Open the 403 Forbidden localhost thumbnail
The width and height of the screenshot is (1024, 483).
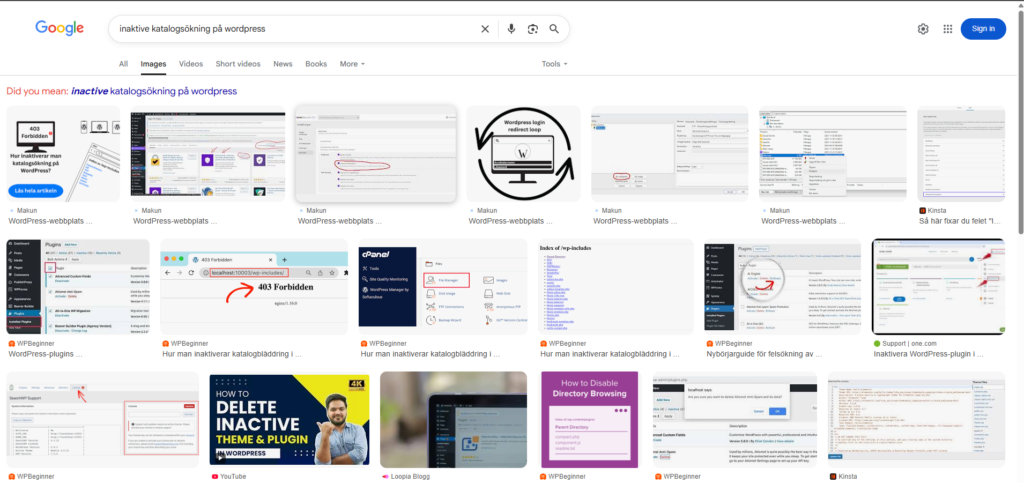tap(254, 286)
